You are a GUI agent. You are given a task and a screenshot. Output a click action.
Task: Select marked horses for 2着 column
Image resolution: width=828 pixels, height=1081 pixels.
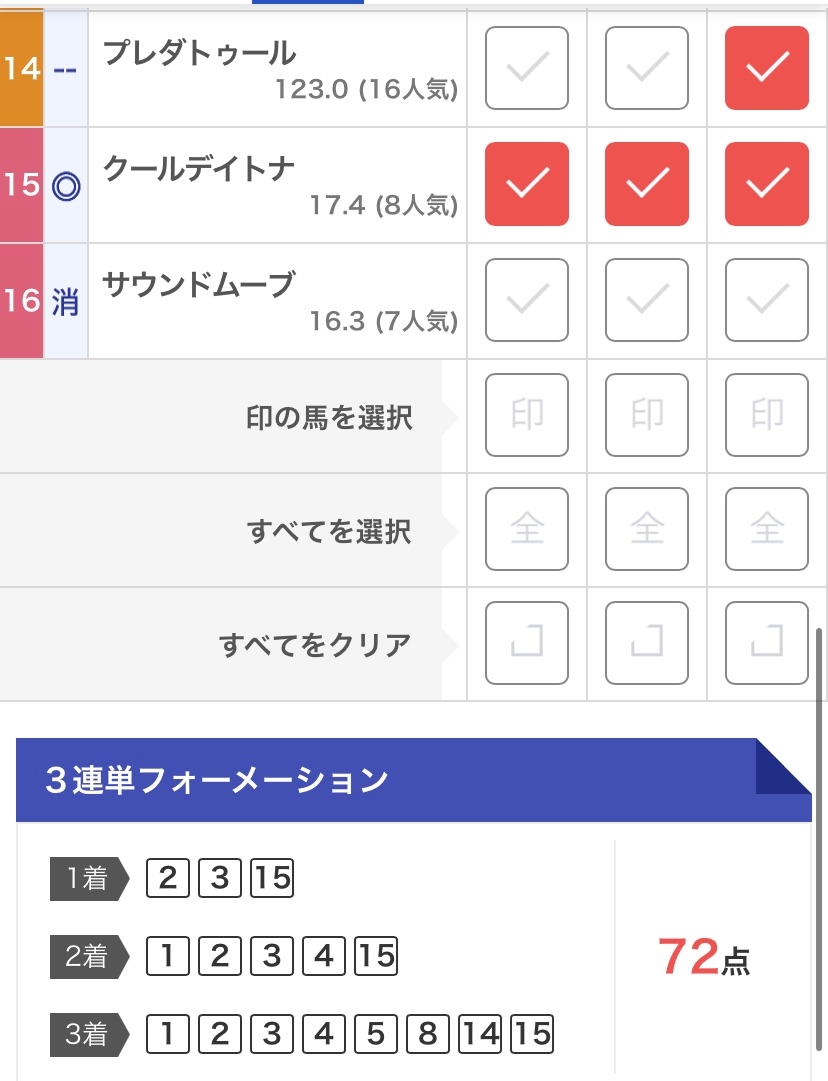pyautogui.click(x=647, y=416)
